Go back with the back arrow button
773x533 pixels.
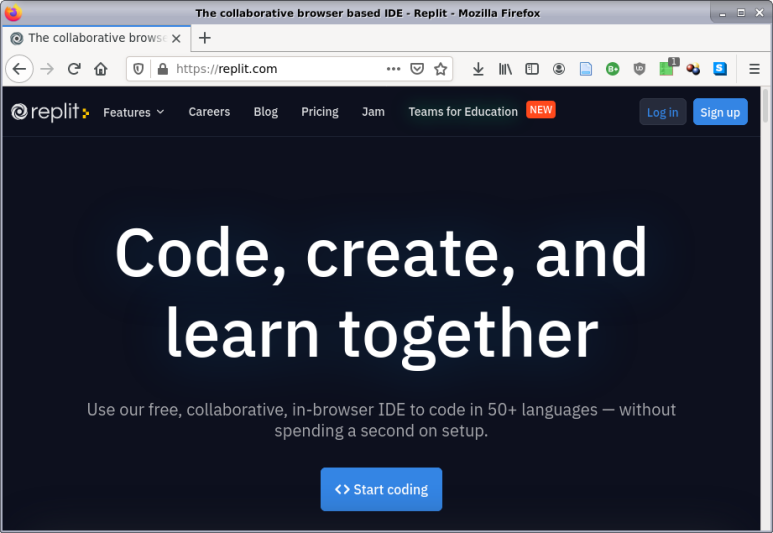[x=19, y=69]
